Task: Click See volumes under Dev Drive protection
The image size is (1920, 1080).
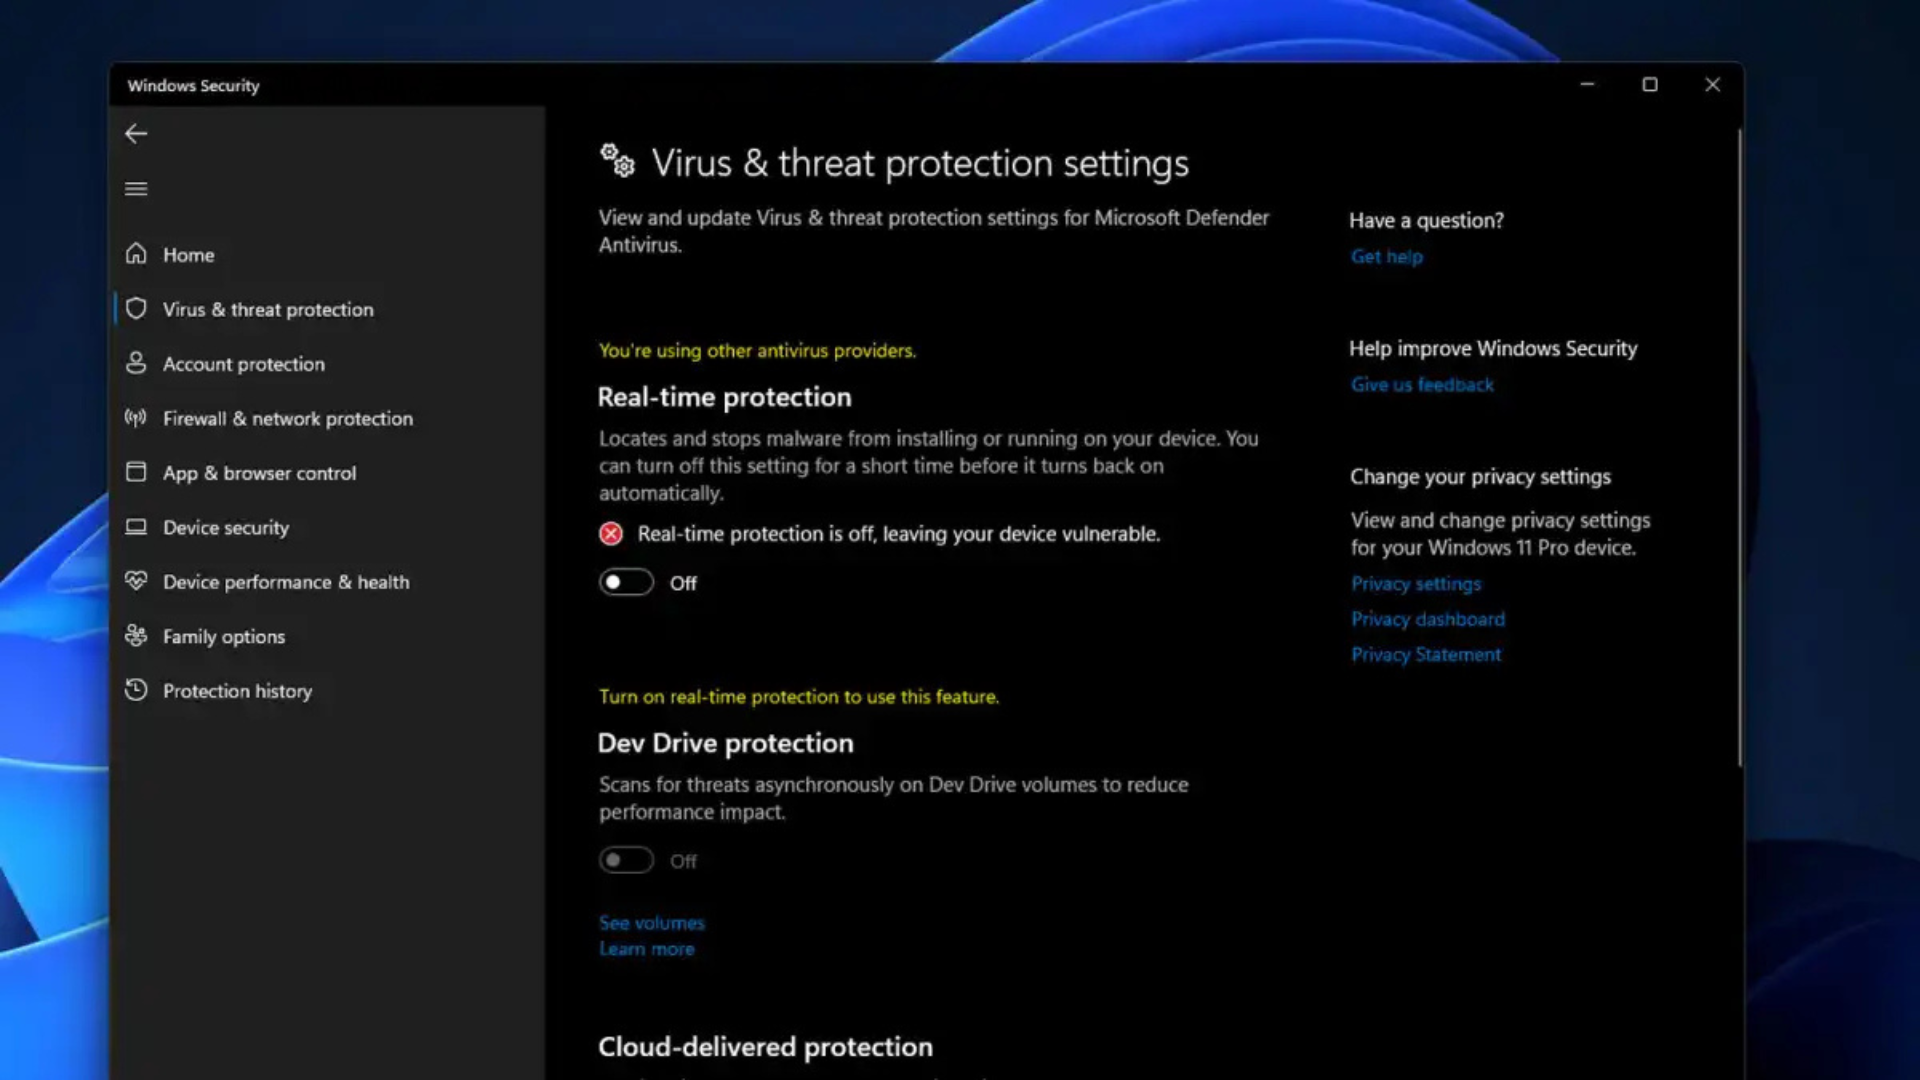Action: (x=651, y=922)
